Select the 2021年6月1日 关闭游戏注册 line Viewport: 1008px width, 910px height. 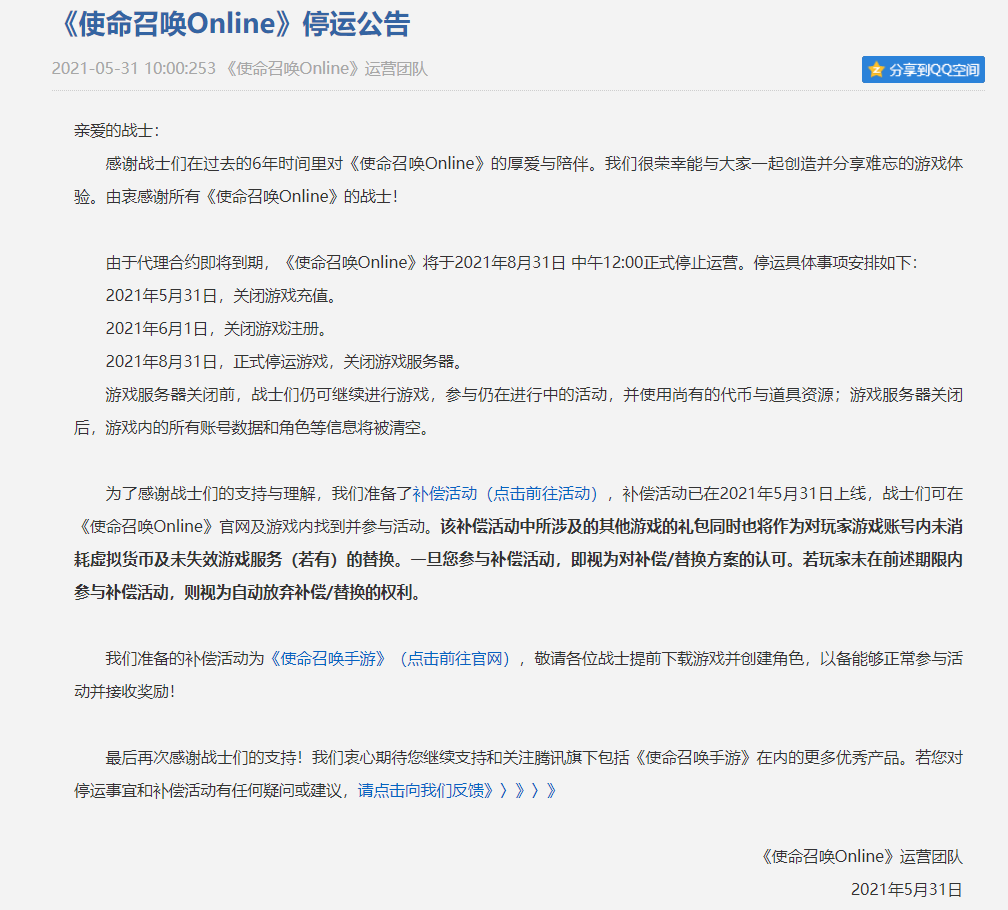(216, 328)
